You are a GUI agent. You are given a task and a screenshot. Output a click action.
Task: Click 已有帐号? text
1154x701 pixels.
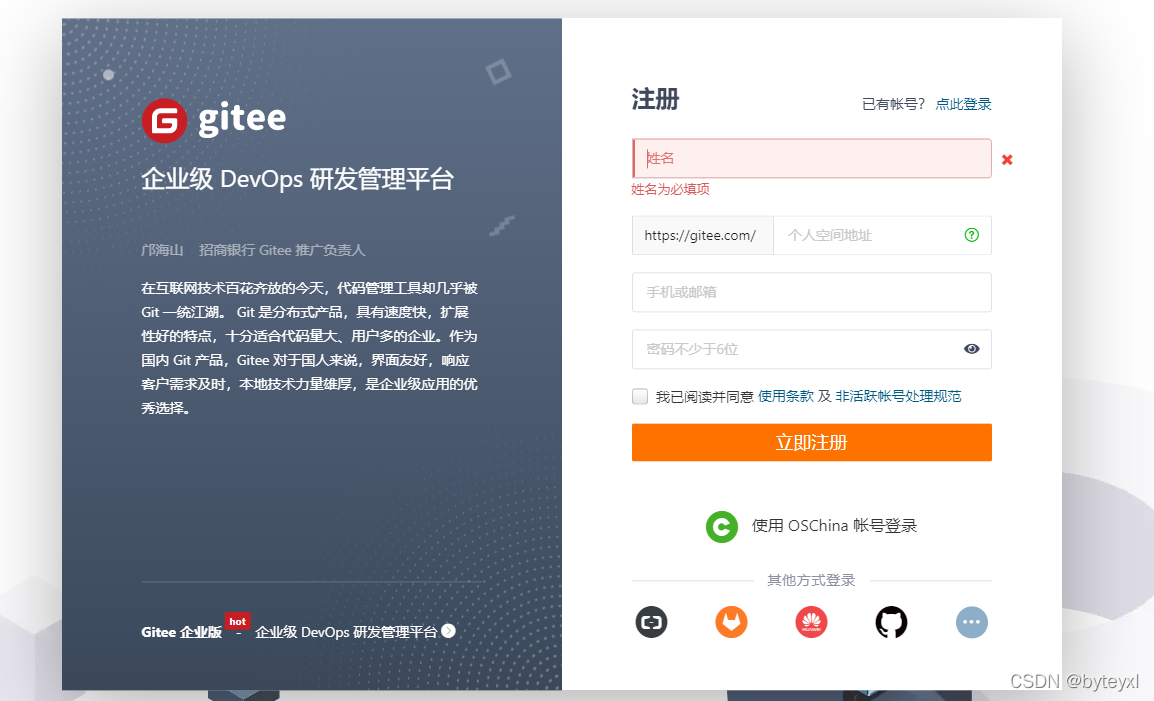pos(893,105)
